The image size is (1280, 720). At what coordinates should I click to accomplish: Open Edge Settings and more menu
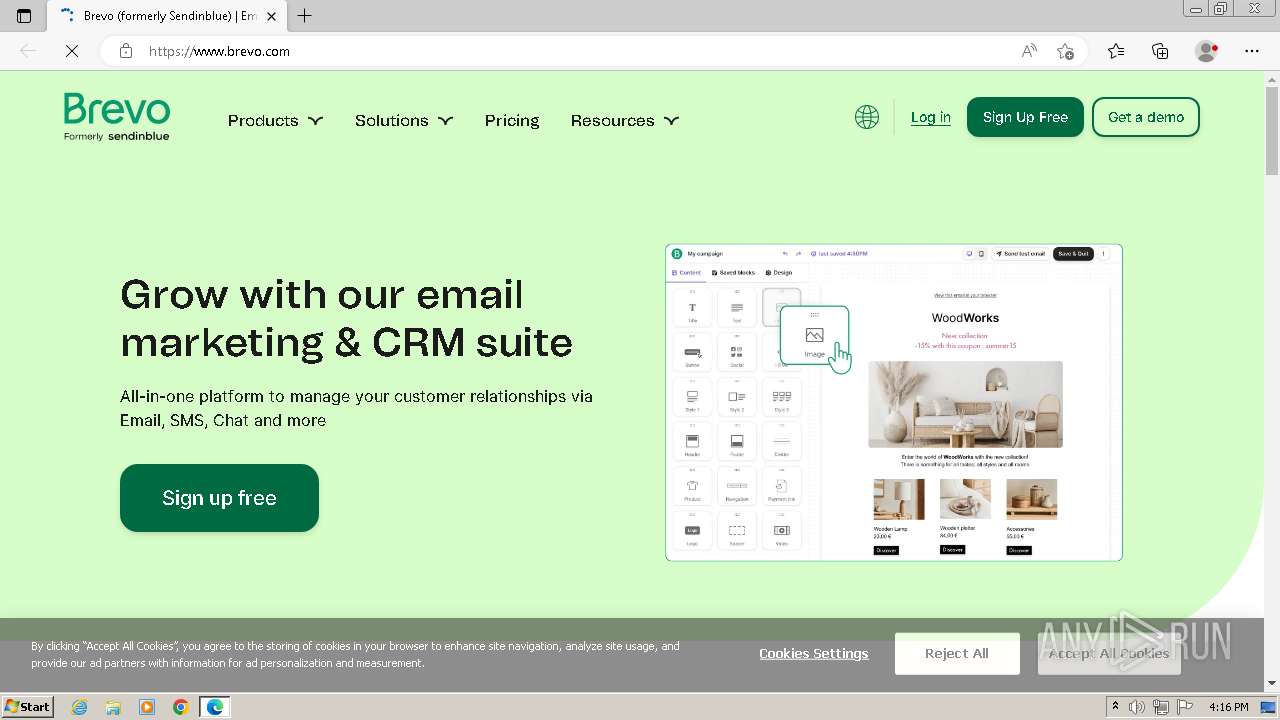coord(1252,51)
